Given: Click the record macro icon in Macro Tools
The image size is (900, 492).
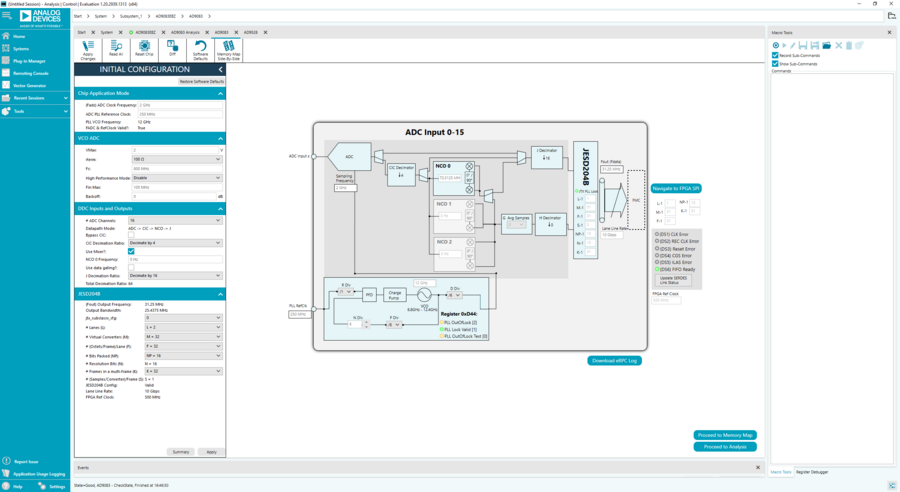Looking at the screenshot, I should click(775, 45).
